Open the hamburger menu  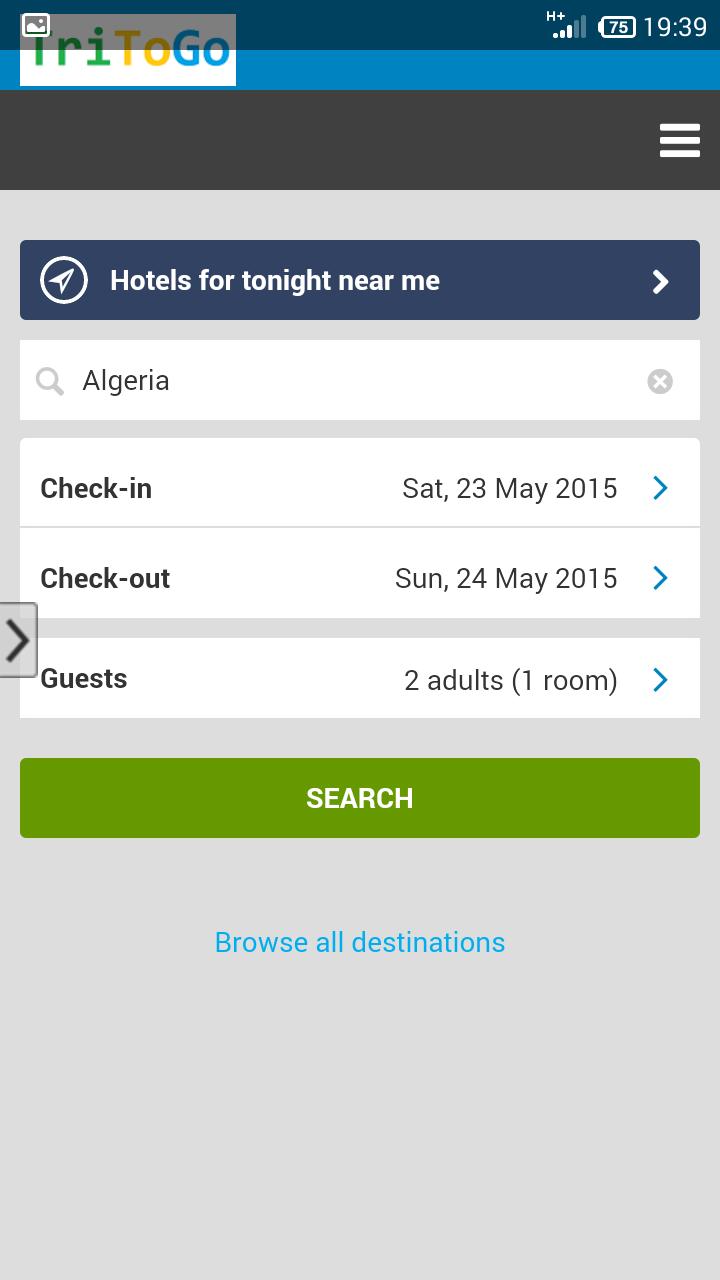coord(679,141)
